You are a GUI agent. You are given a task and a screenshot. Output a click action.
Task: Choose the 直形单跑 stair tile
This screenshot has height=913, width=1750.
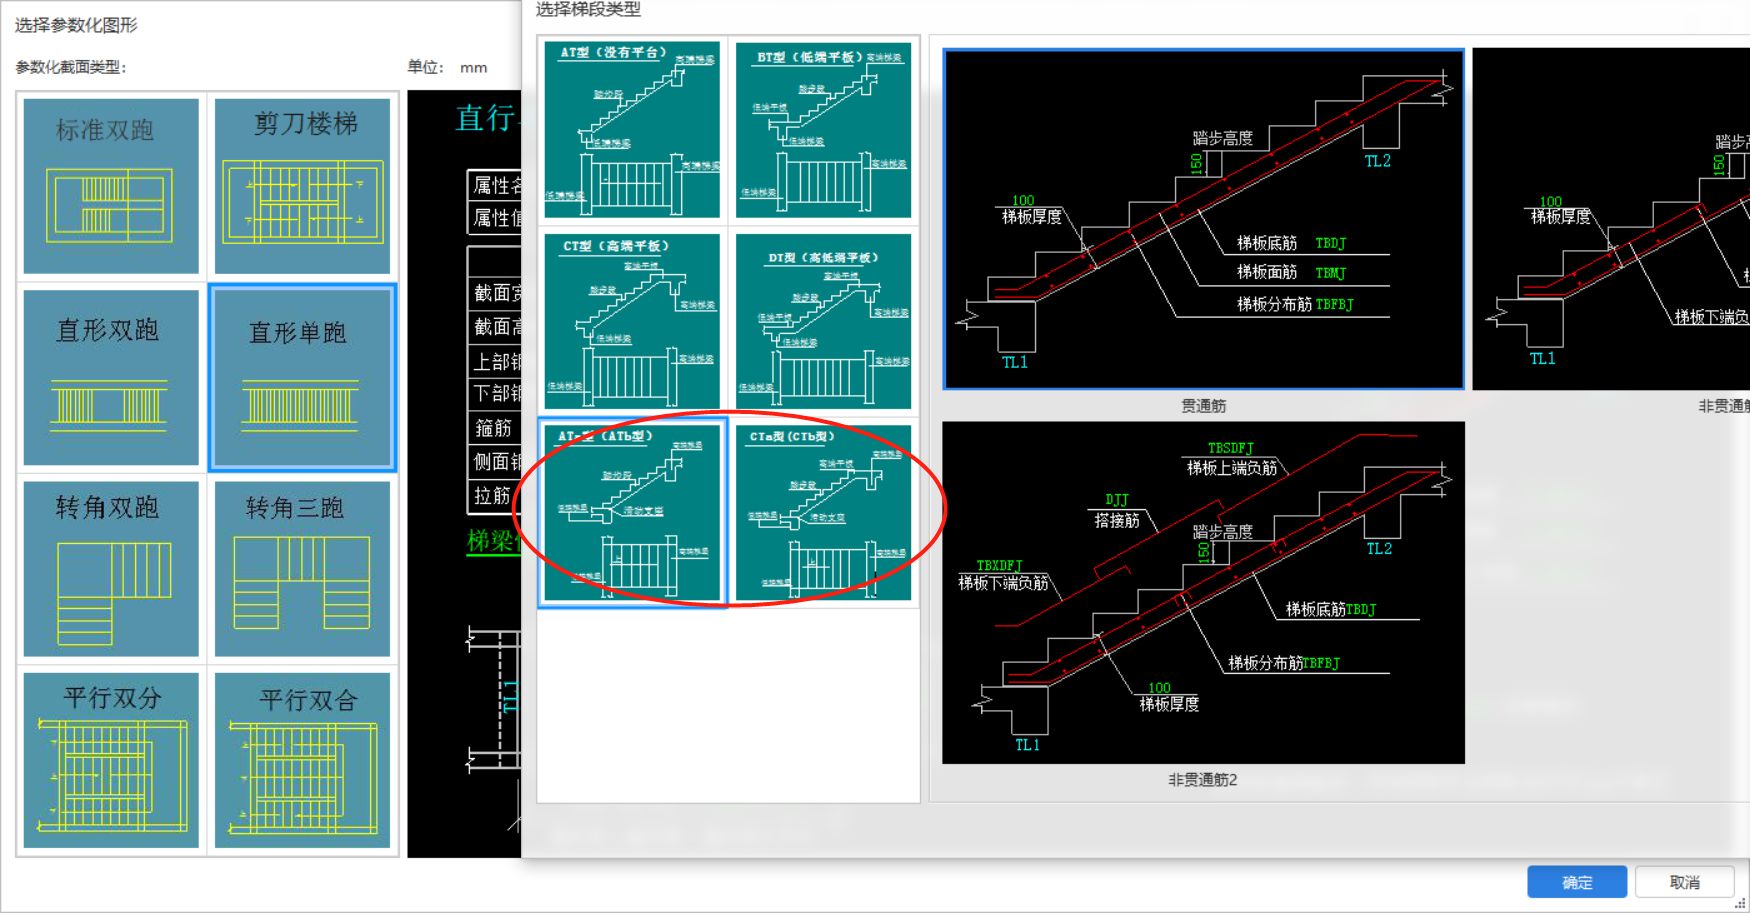[x=302, y=377]
